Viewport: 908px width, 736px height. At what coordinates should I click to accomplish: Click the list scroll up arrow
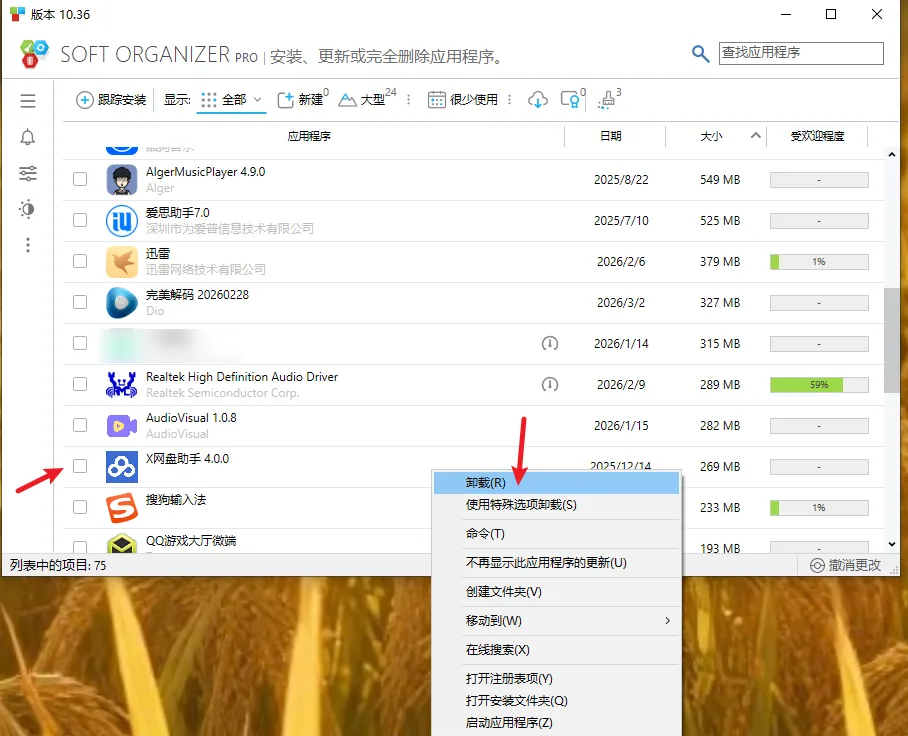[x=892, y=155]
